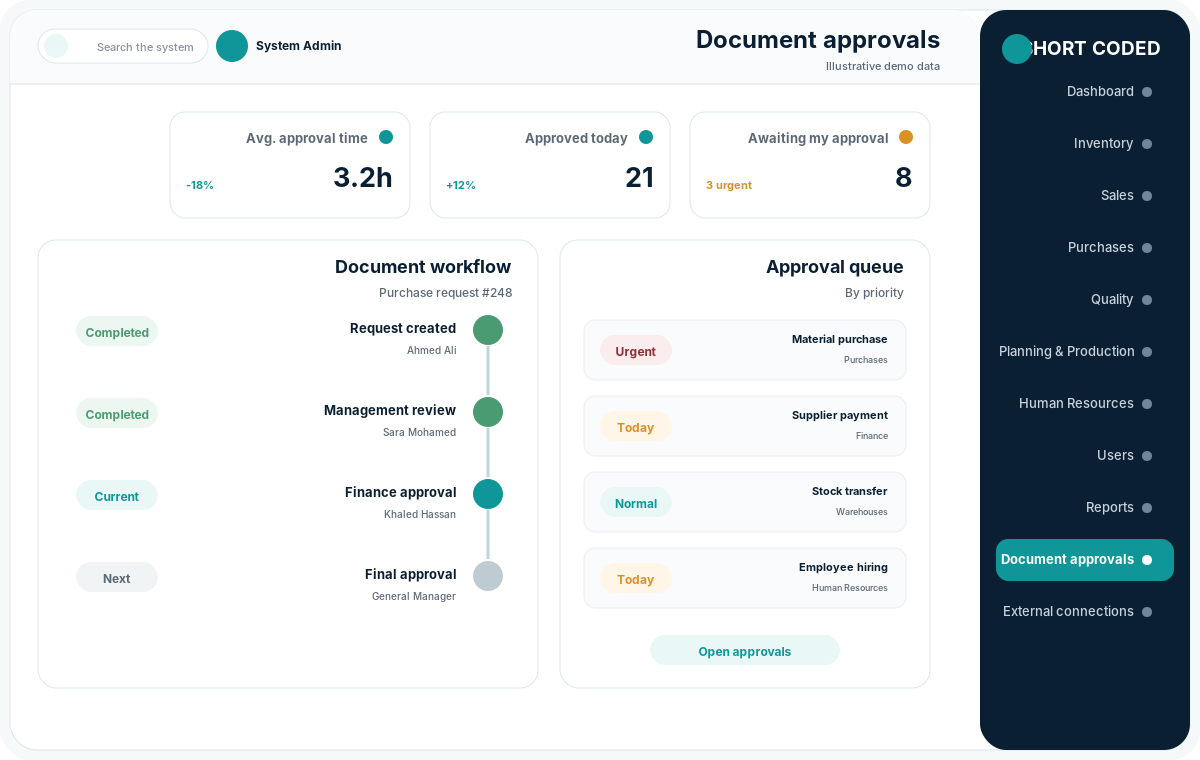Click the -18% change indicator

click(x=200, y=185)
